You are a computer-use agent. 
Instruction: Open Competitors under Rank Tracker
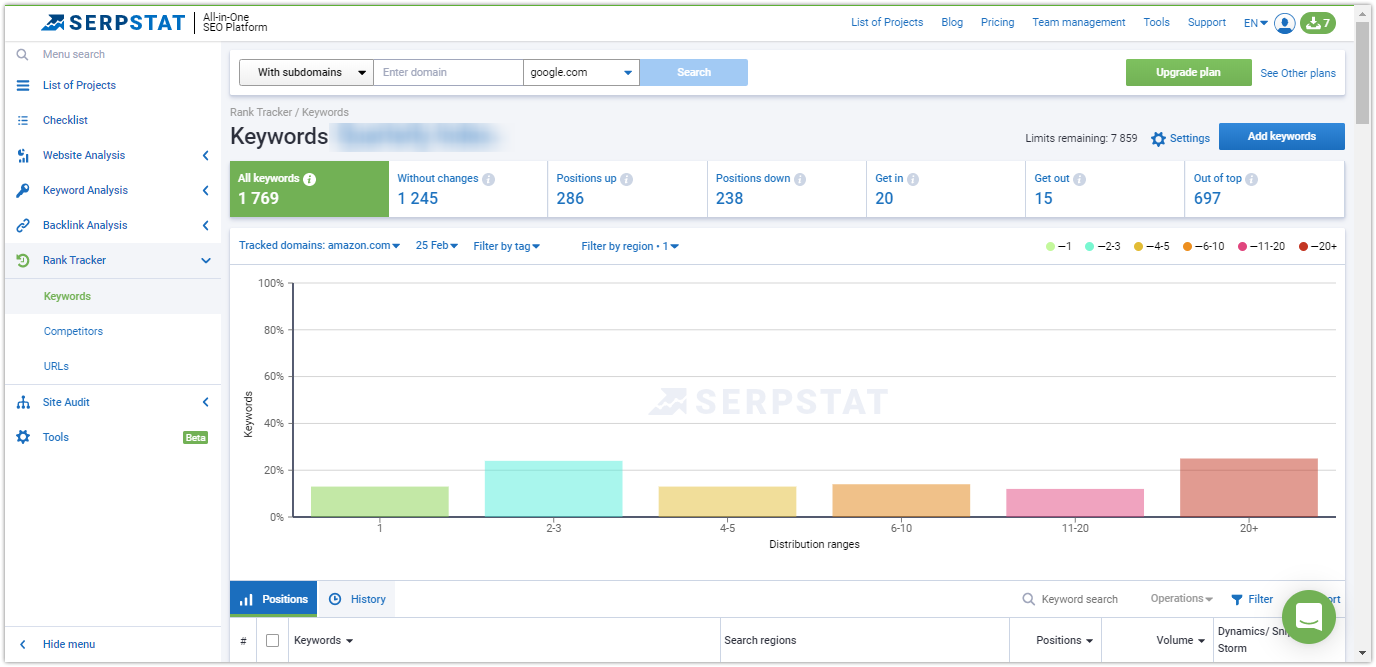[x=73, y=331]
